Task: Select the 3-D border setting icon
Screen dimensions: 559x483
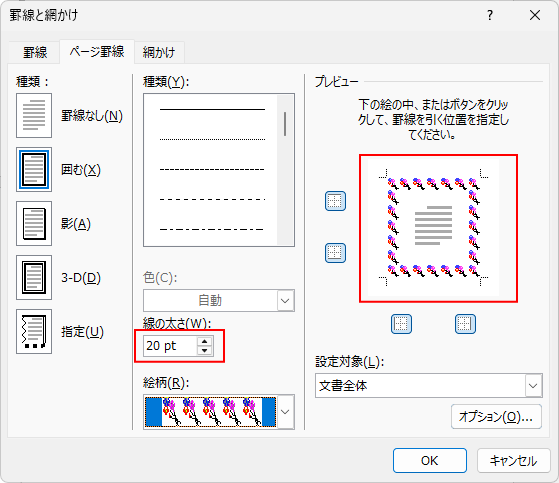Action: [34, 277]
